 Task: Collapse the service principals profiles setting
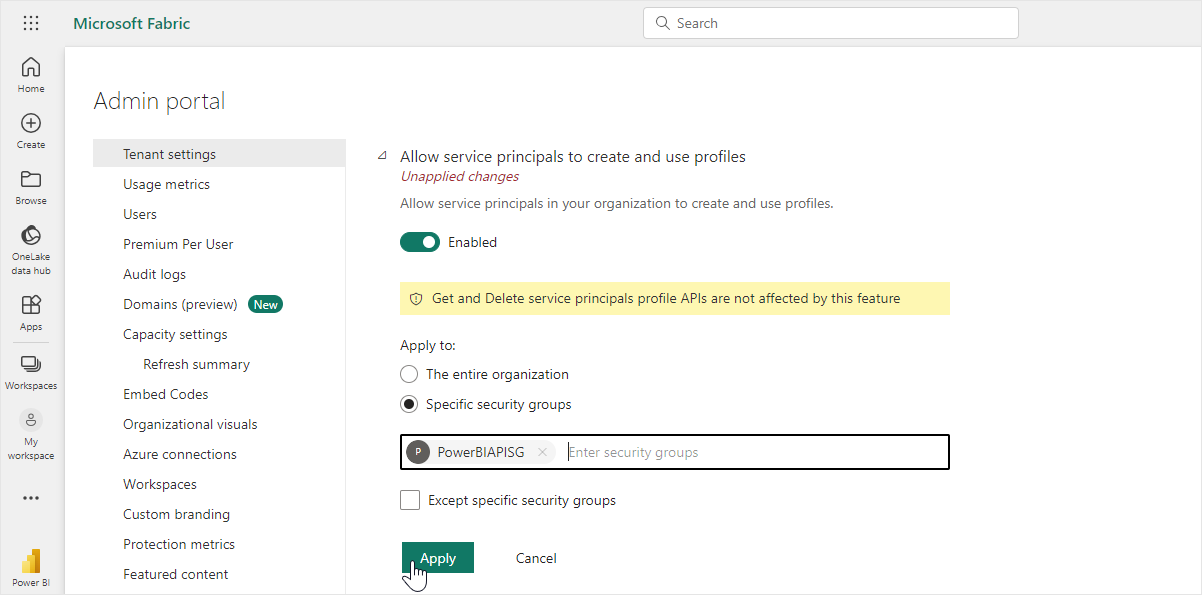pos(381,156)
